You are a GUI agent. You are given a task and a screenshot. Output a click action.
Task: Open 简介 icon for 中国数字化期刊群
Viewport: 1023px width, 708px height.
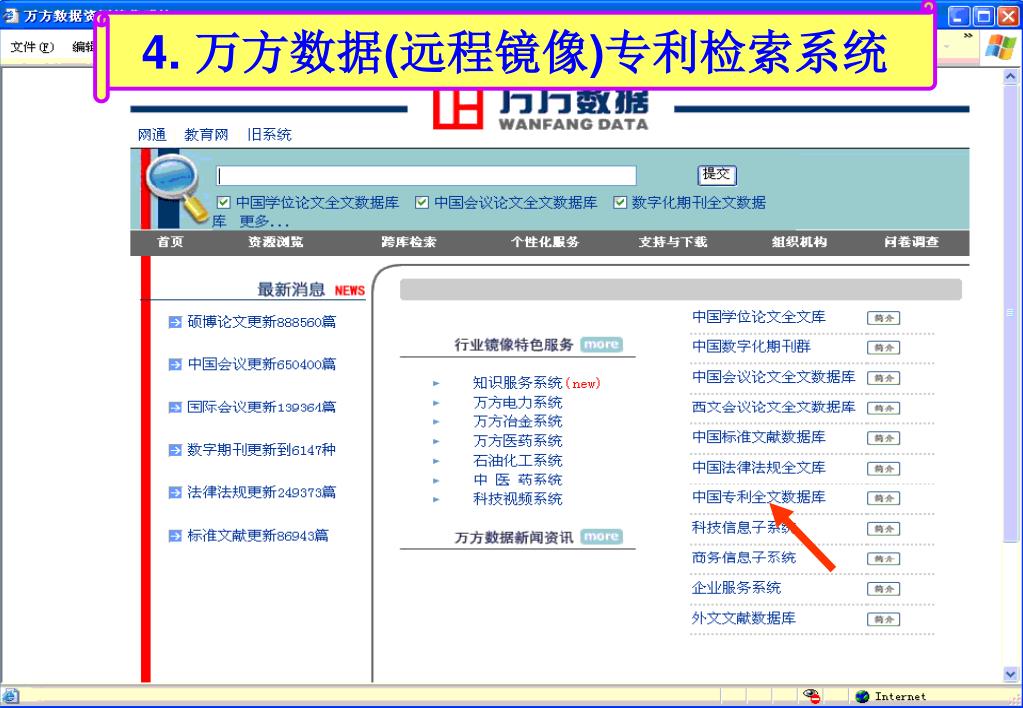pyautogui.click(x=883, y=348)
